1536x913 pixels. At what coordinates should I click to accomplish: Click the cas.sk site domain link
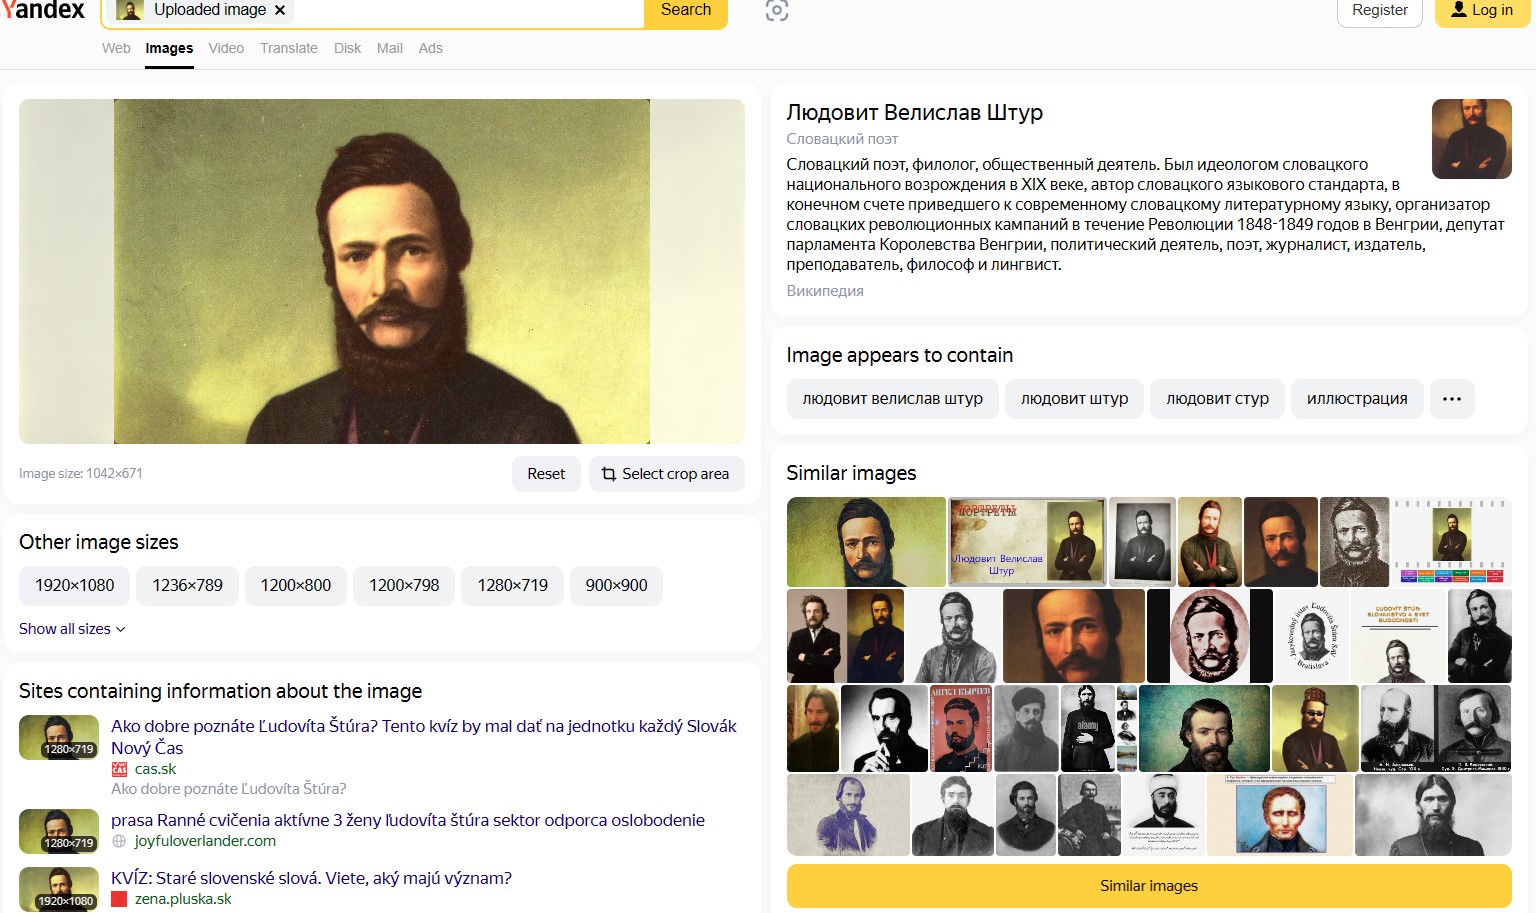pyautogui.click(x=155, y=769)
